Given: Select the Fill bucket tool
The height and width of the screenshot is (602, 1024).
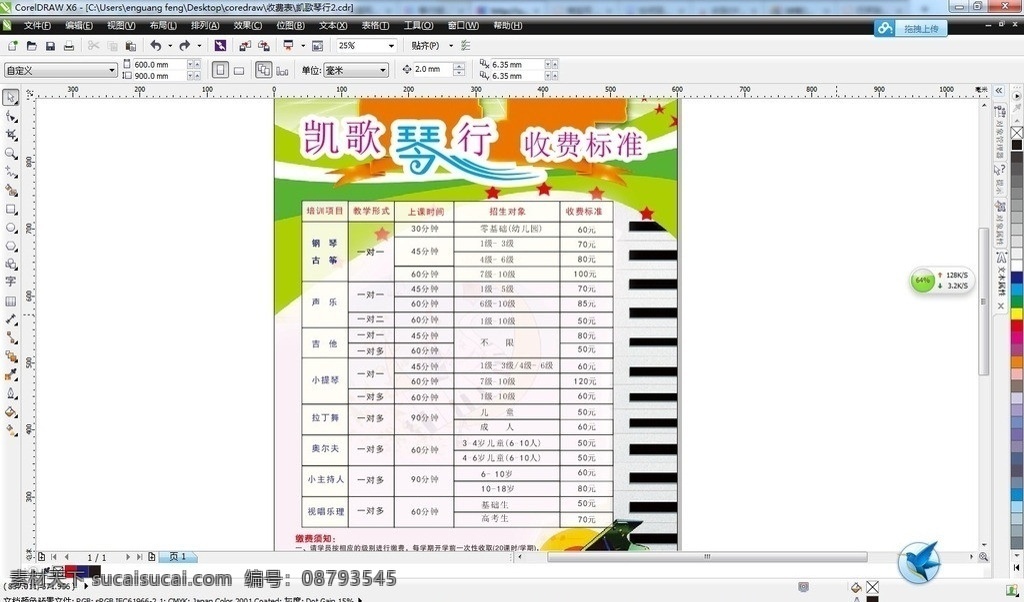Looking at the screenshot, I should (10, 412).
